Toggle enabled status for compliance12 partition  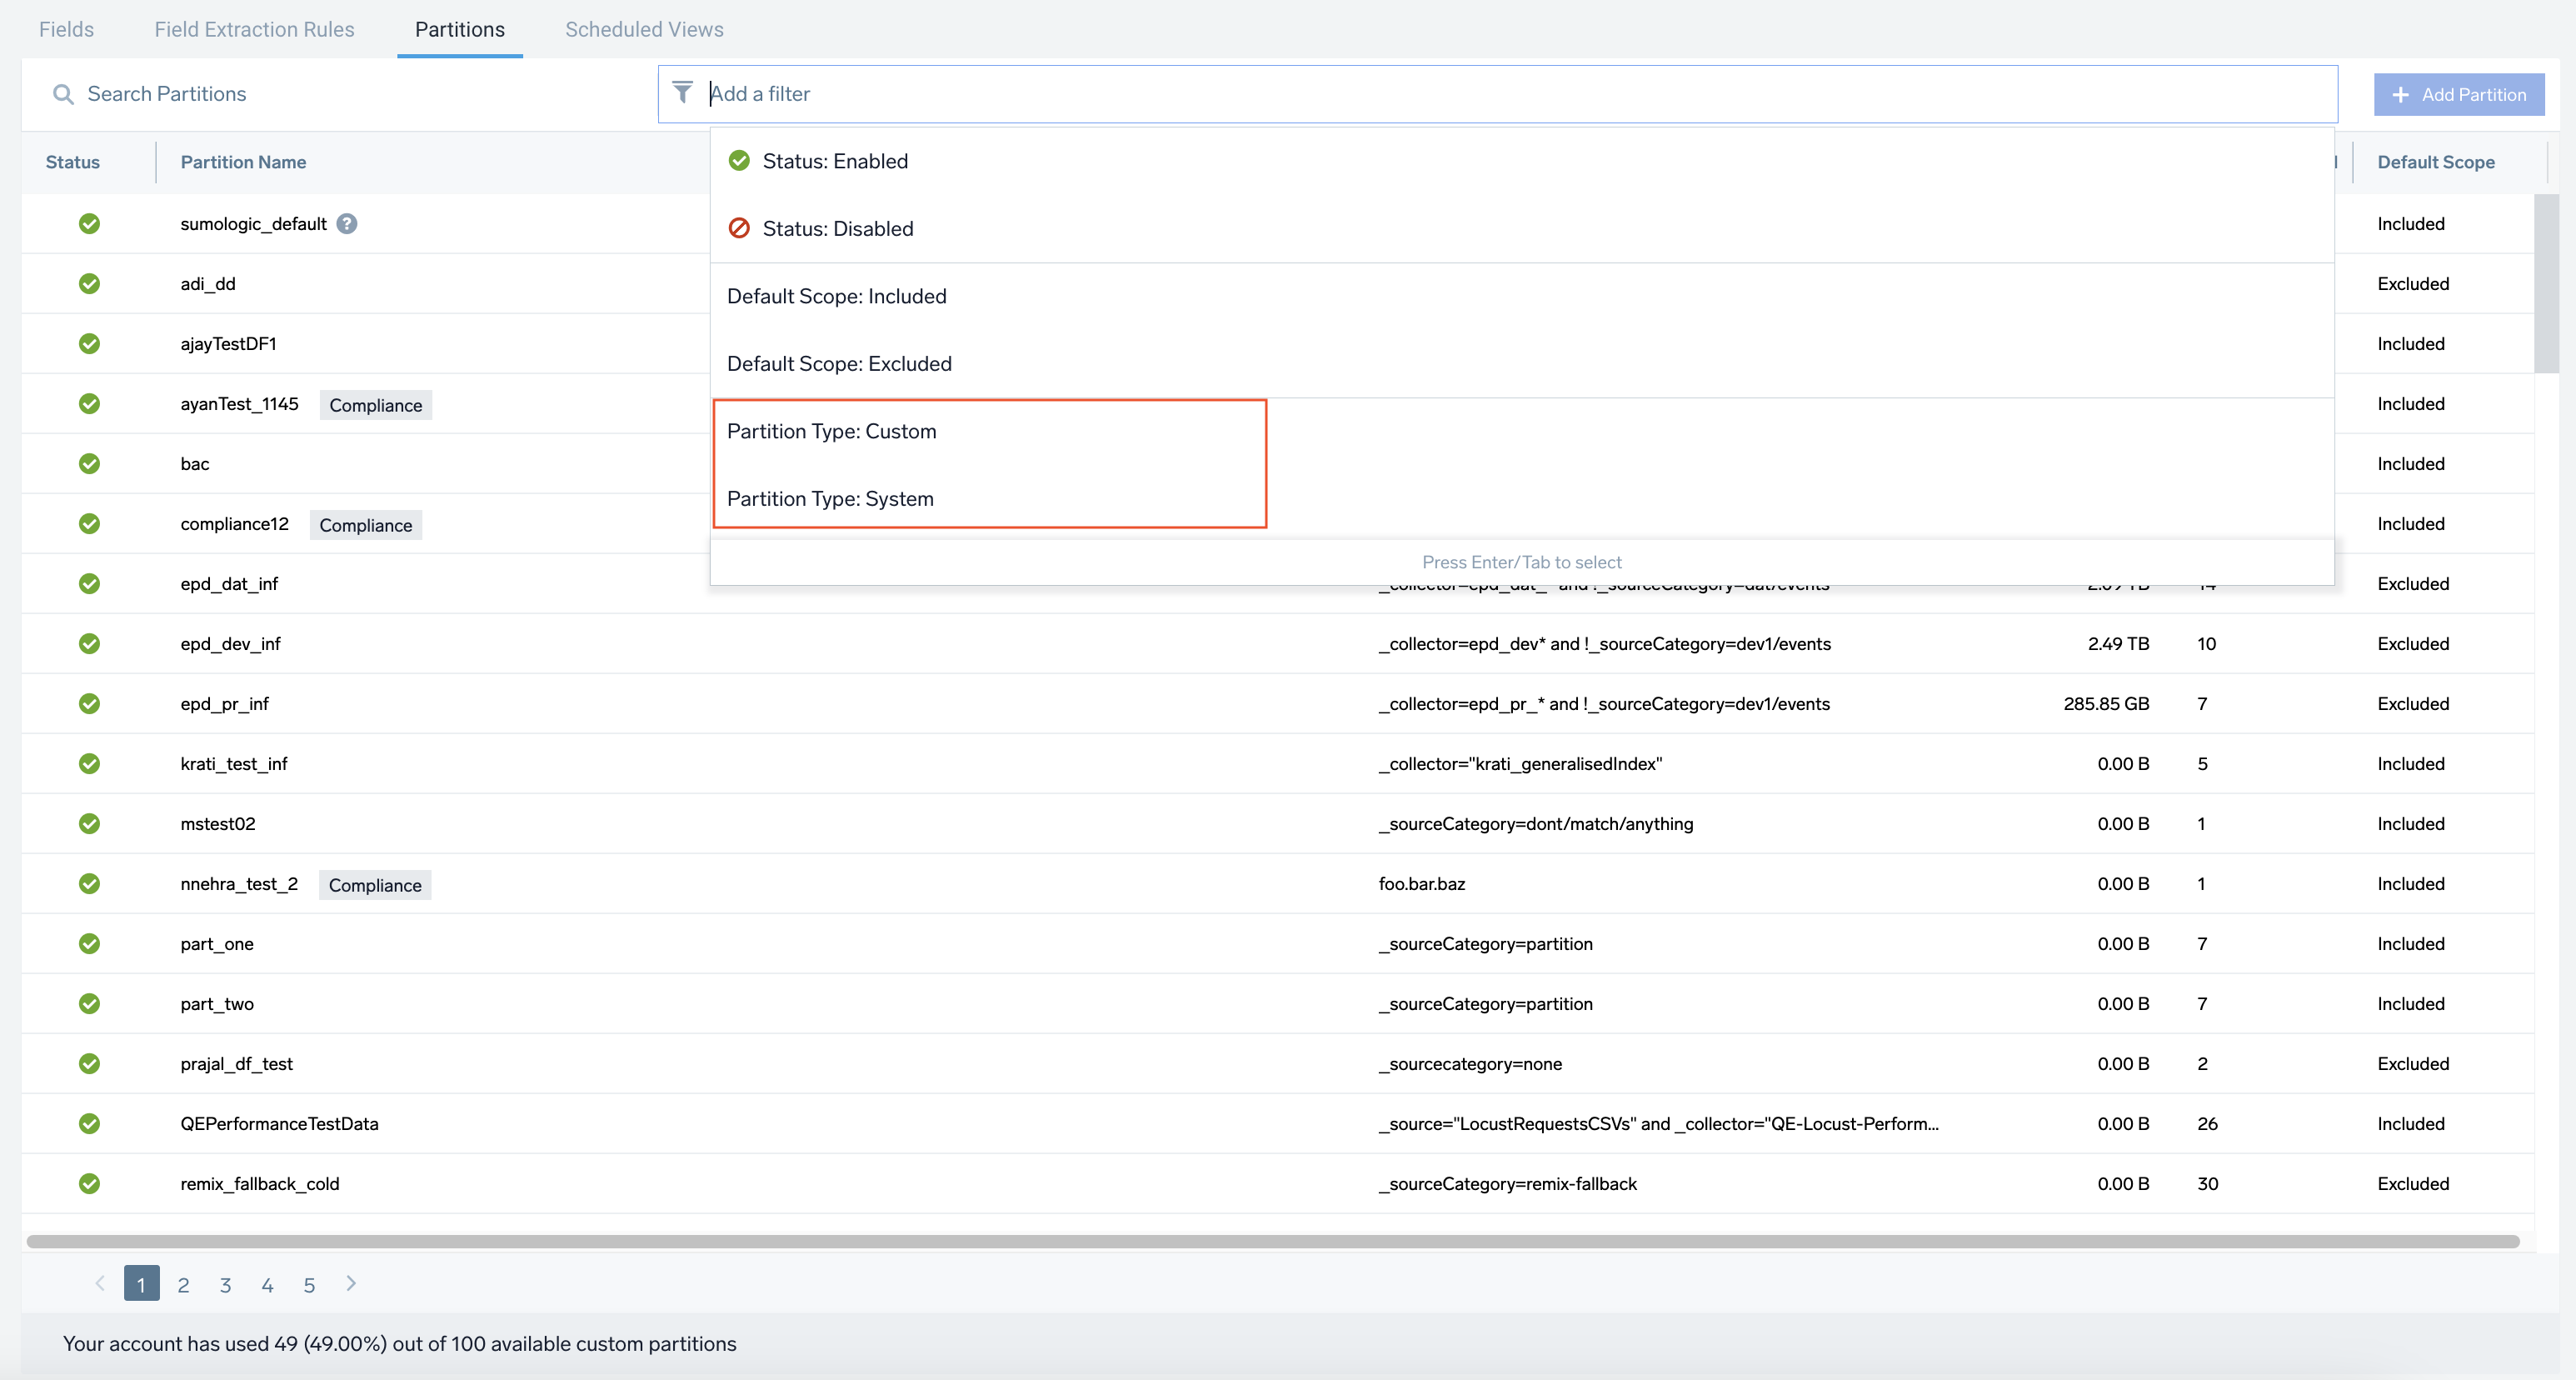(90, 523)
